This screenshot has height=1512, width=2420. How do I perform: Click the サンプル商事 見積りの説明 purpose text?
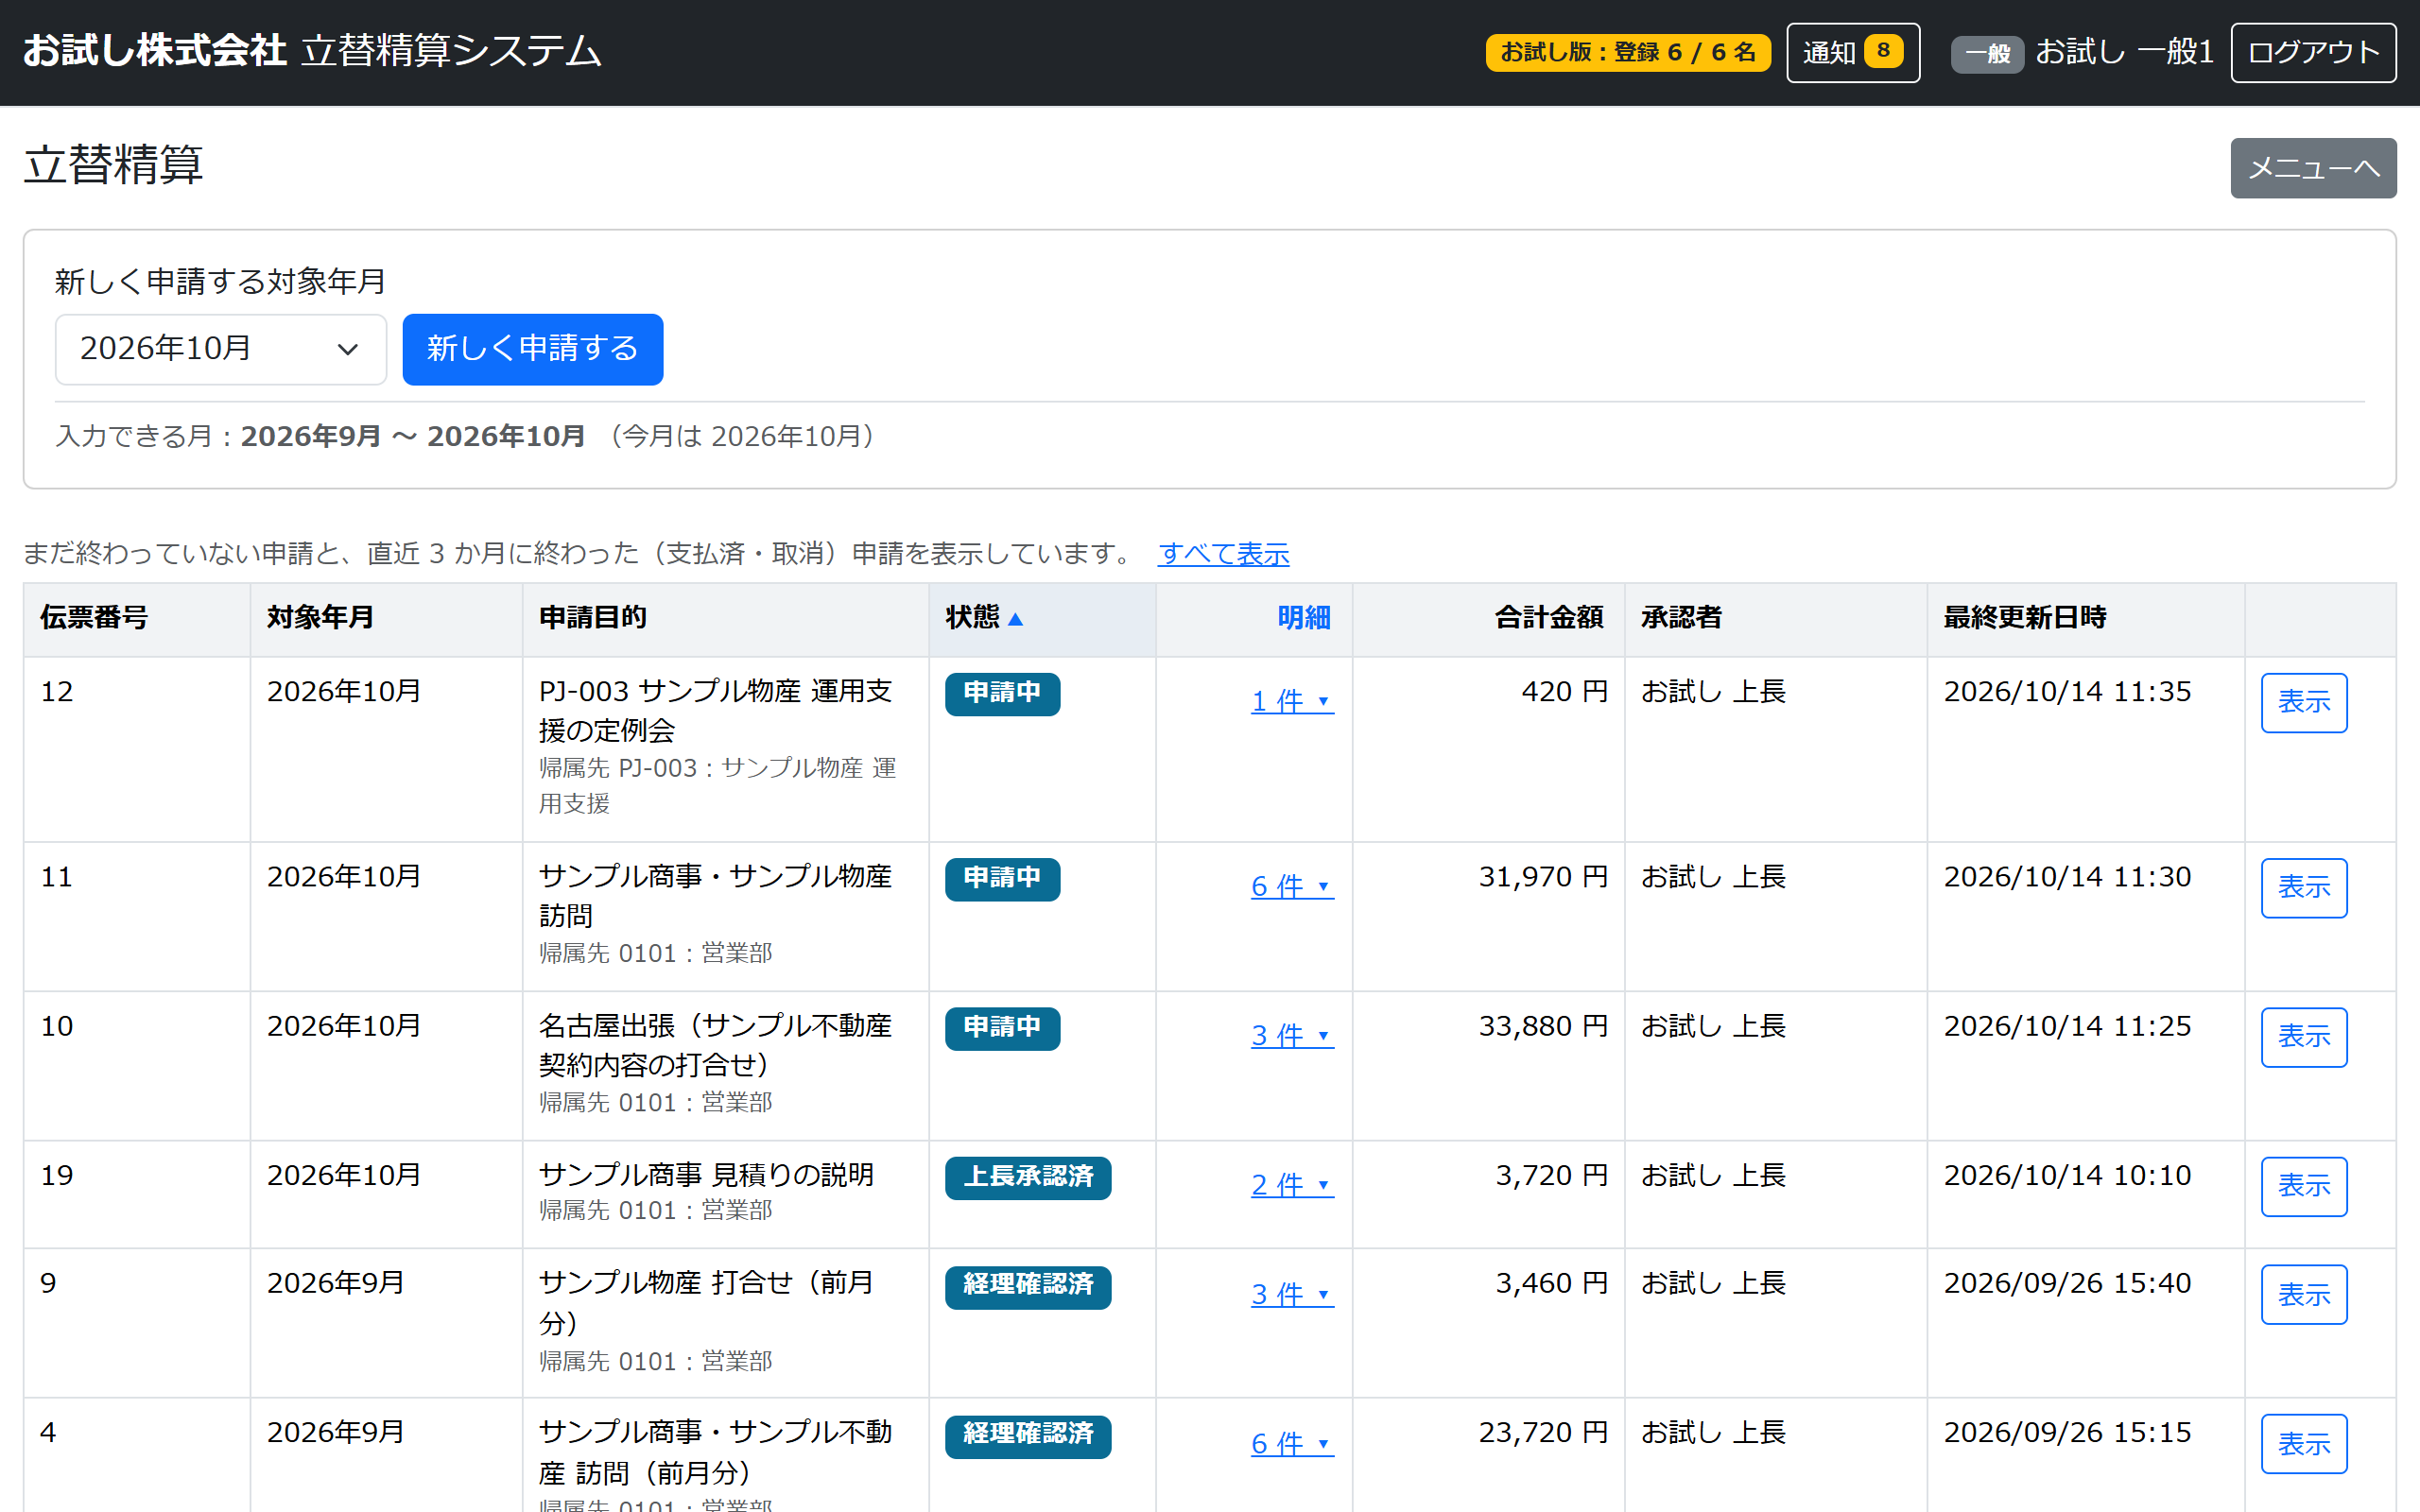tap(706, 1175)
